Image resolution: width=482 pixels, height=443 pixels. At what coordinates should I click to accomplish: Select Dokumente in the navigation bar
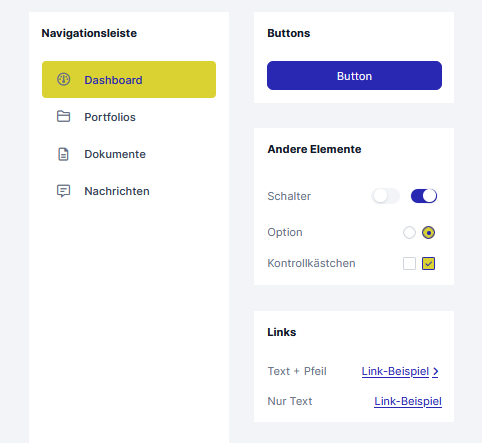click(129, 154)
